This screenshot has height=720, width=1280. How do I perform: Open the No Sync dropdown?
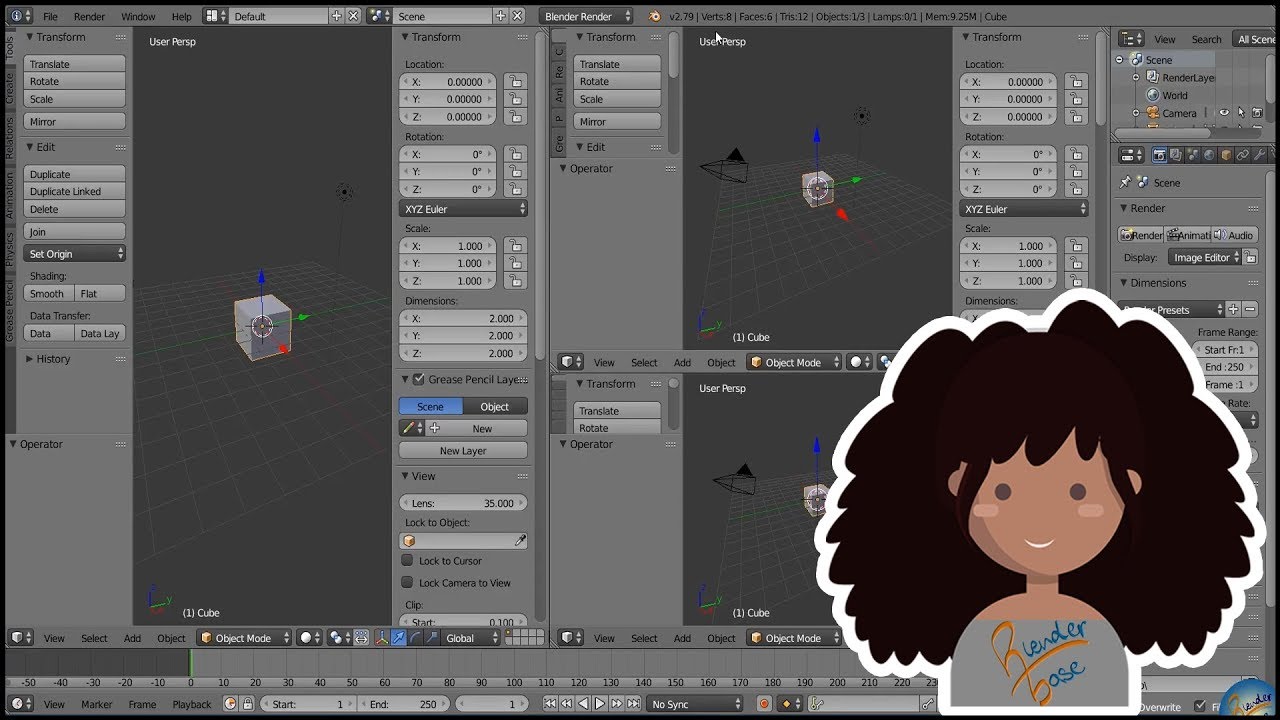tap(695, 704)
